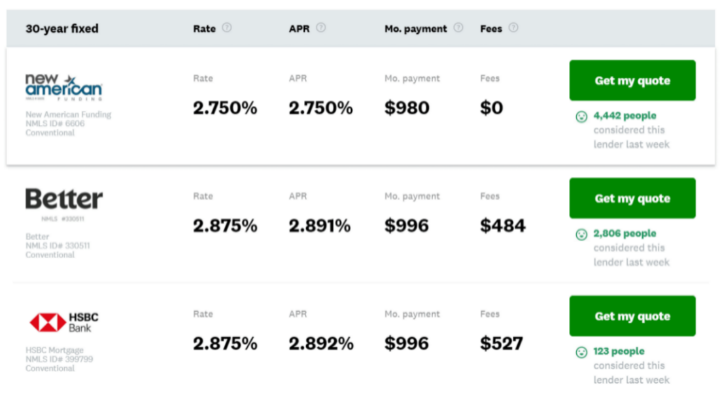The height and width of the screenshot is (394, 720).
Task: Select the 30-year fixed header label
Action: pyautogui.click(x=62, y=28)
